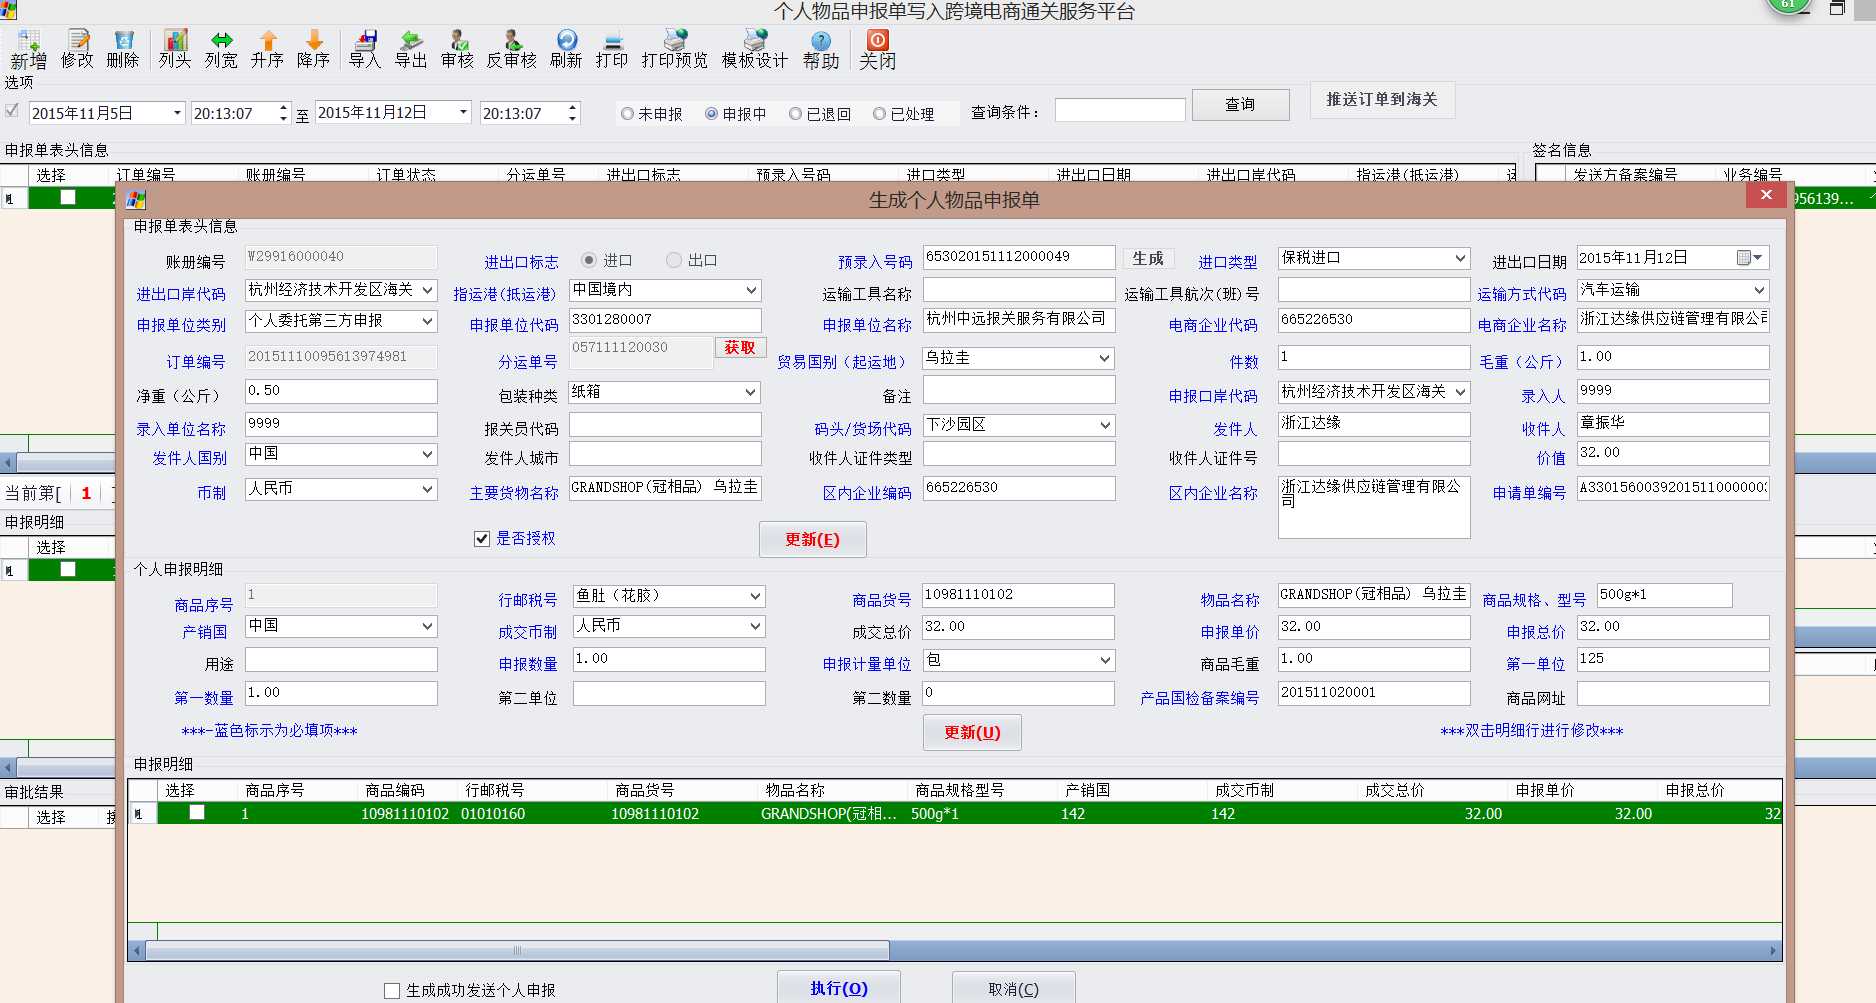Screen dimensions: 1876x1003
Task: Click the 查询 search button
Action: click(1241, 104)
